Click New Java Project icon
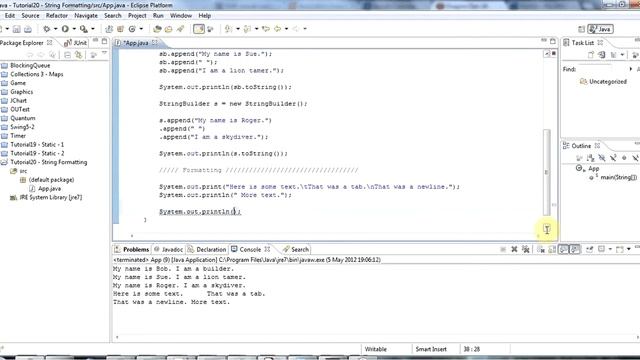 pos(109,29)
